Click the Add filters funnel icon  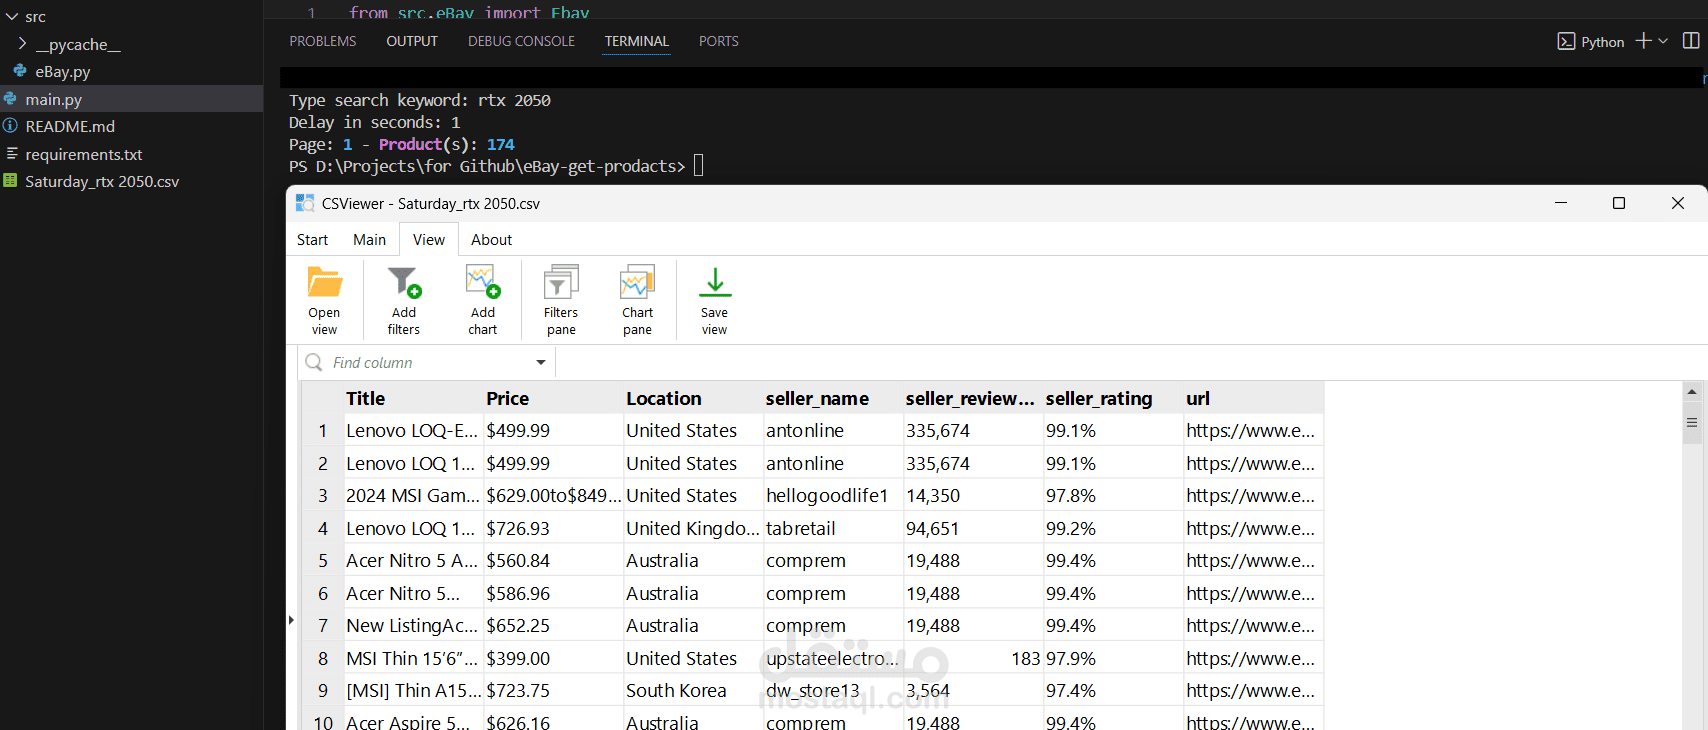click(404, 283)
